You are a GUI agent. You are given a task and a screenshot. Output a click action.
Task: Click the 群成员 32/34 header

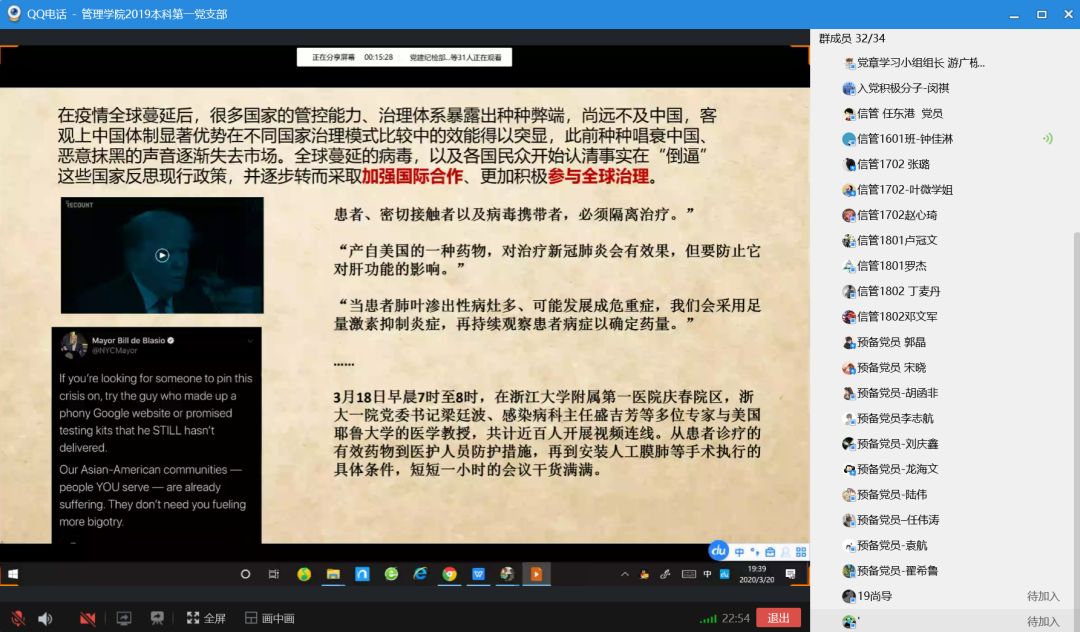click(851, 38)
